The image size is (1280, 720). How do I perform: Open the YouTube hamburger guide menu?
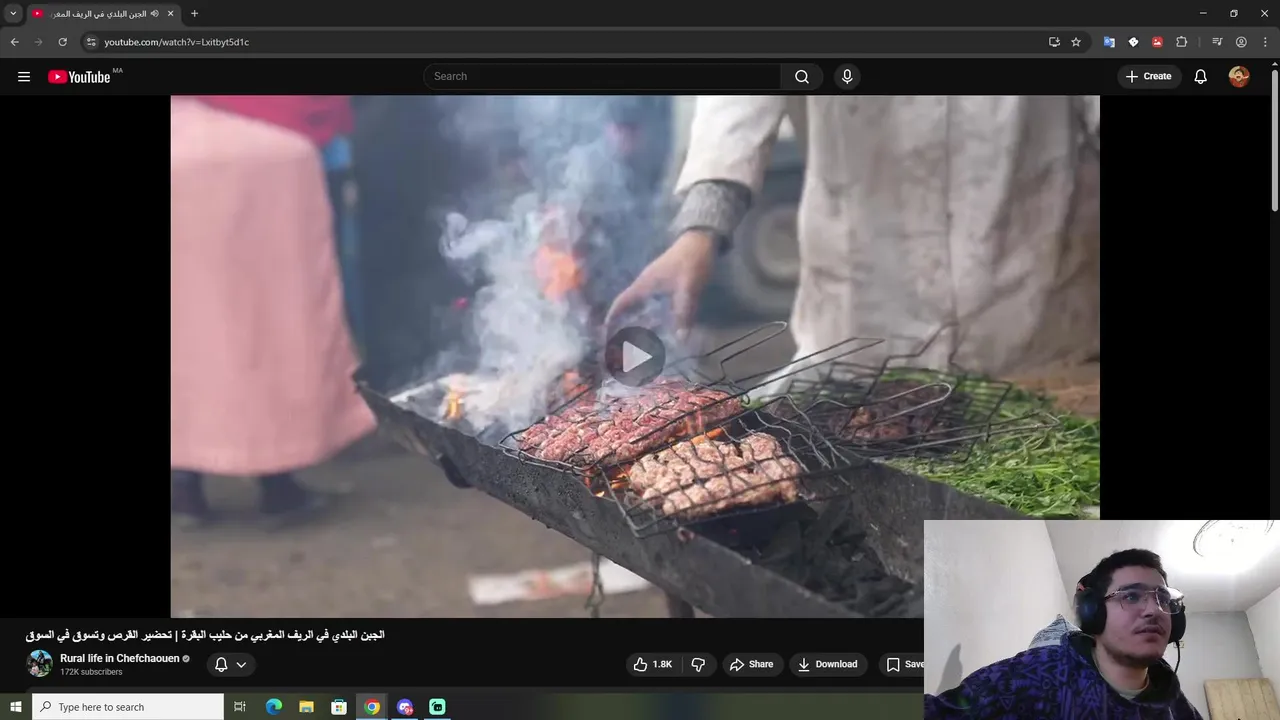pyautogui.click(x=24, y=77)
